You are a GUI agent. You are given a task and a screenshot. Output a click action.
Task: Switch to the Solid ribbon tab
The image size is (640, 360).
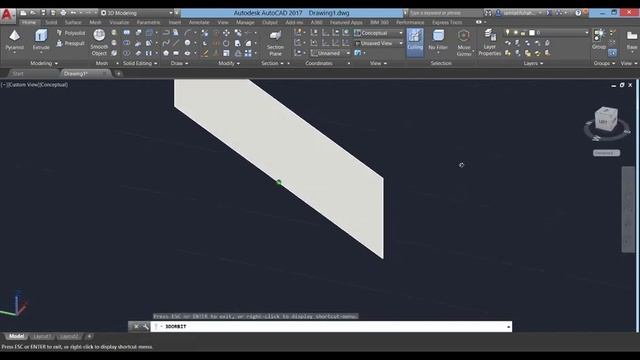click(x=51, y=22)
